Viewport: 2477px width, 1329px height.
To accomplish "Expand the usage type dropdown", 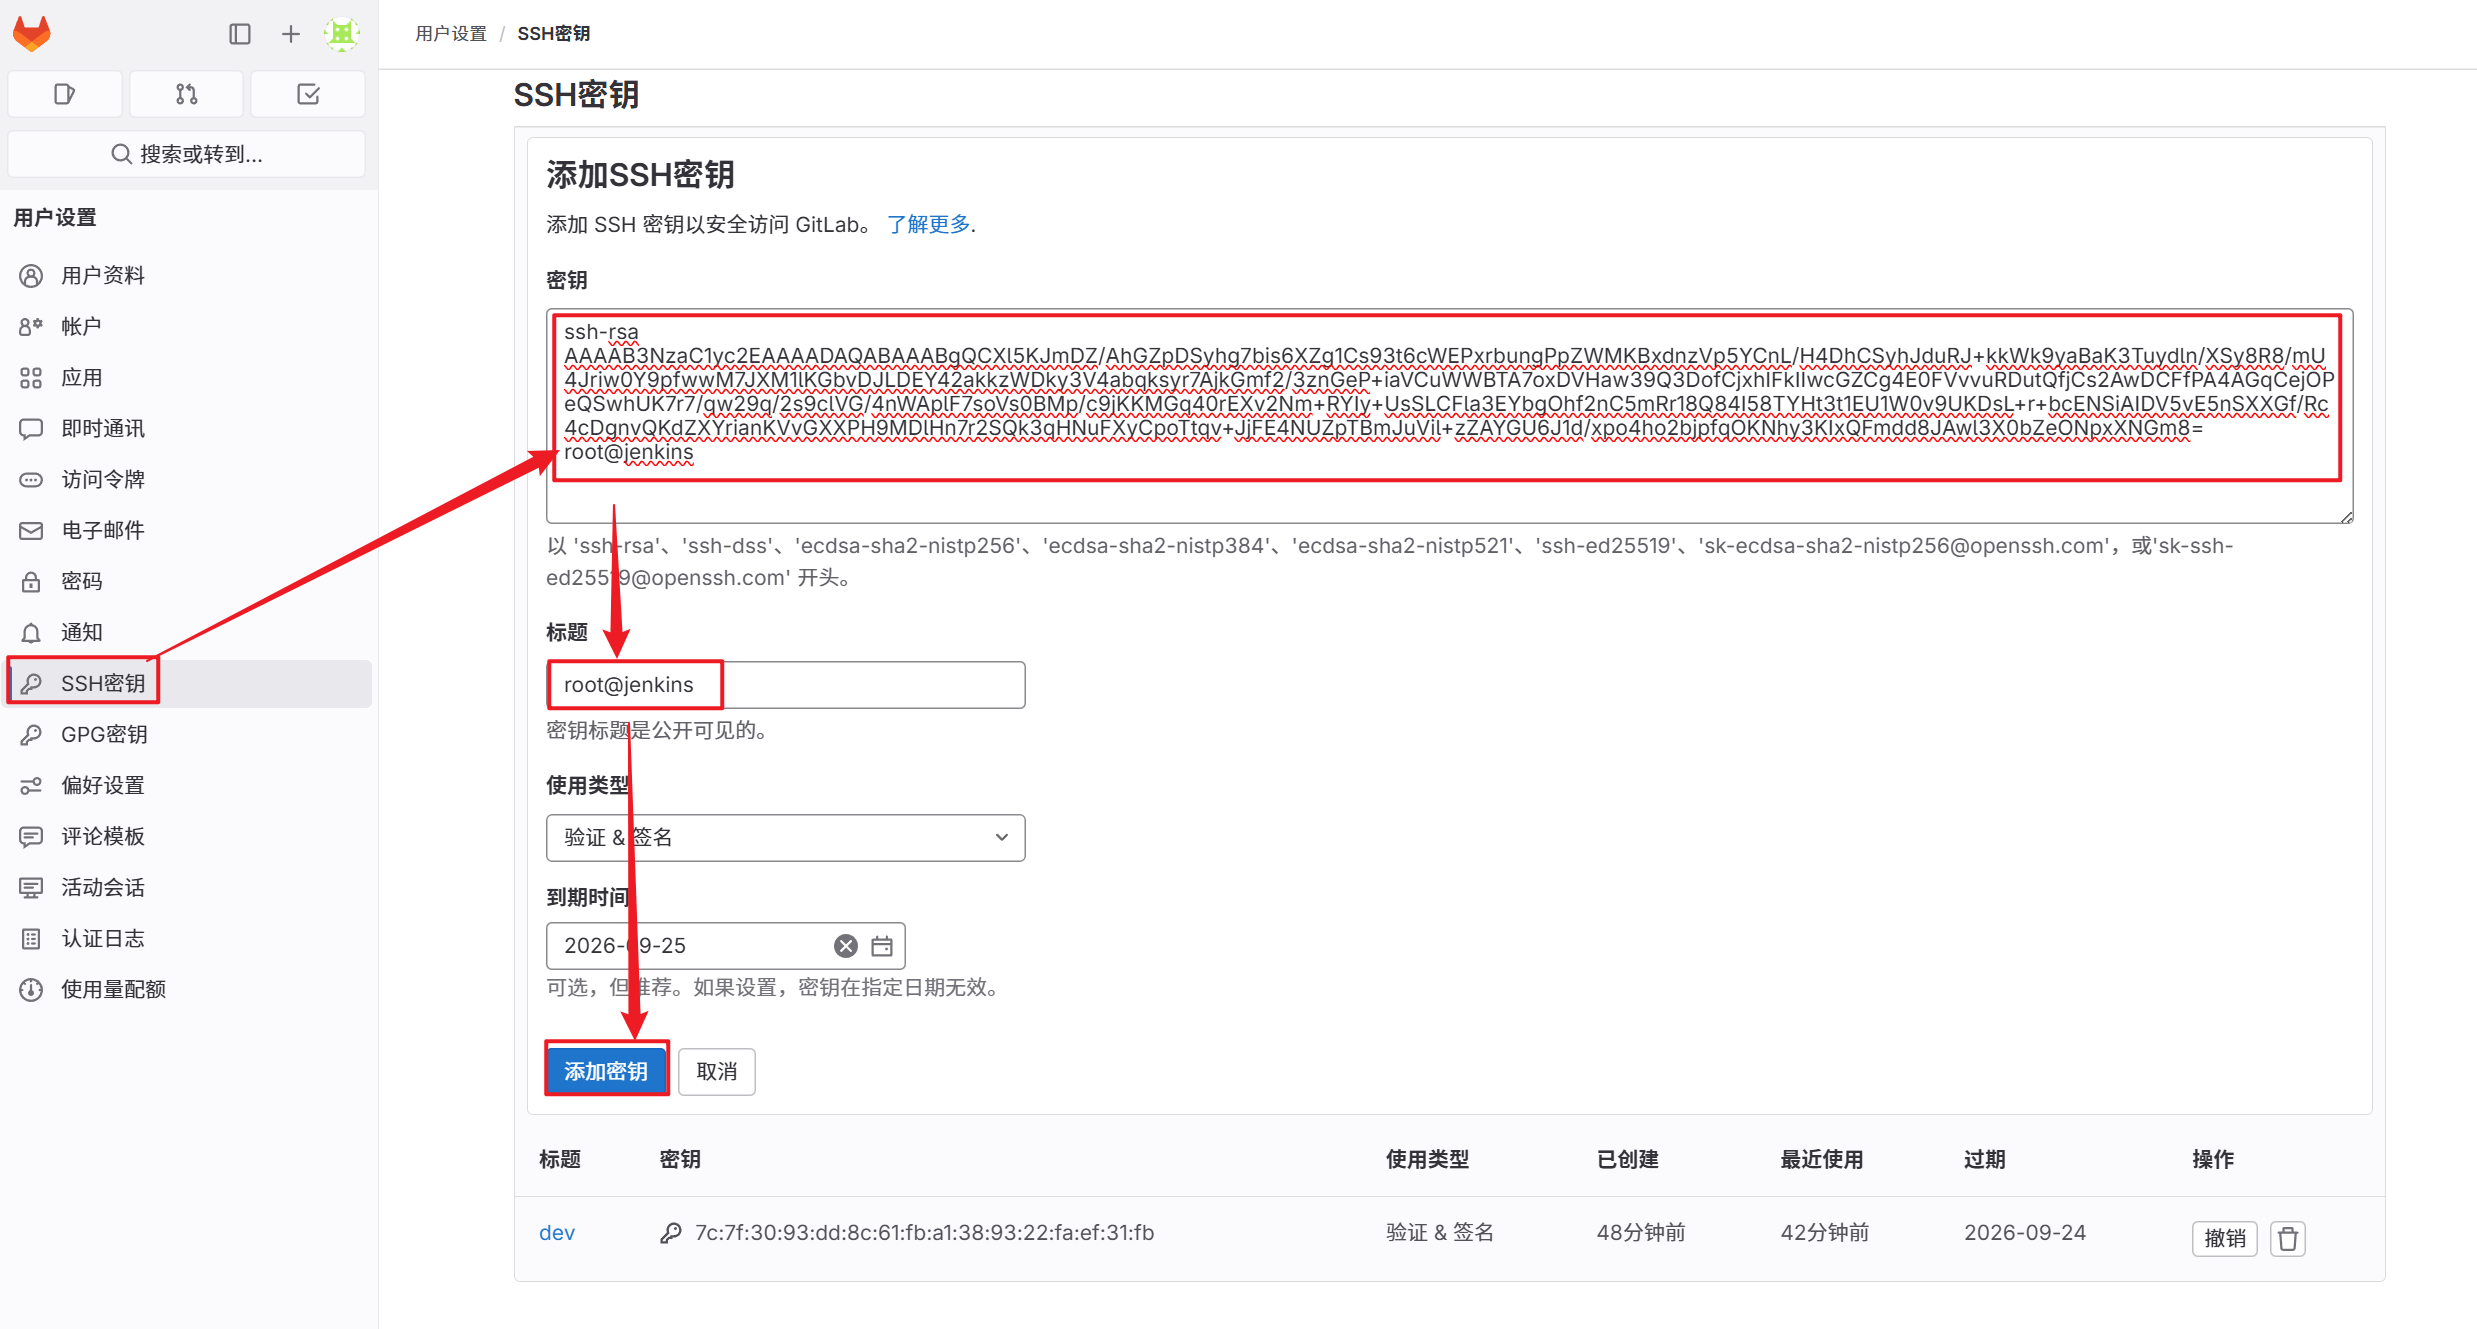I will [785, 838].
